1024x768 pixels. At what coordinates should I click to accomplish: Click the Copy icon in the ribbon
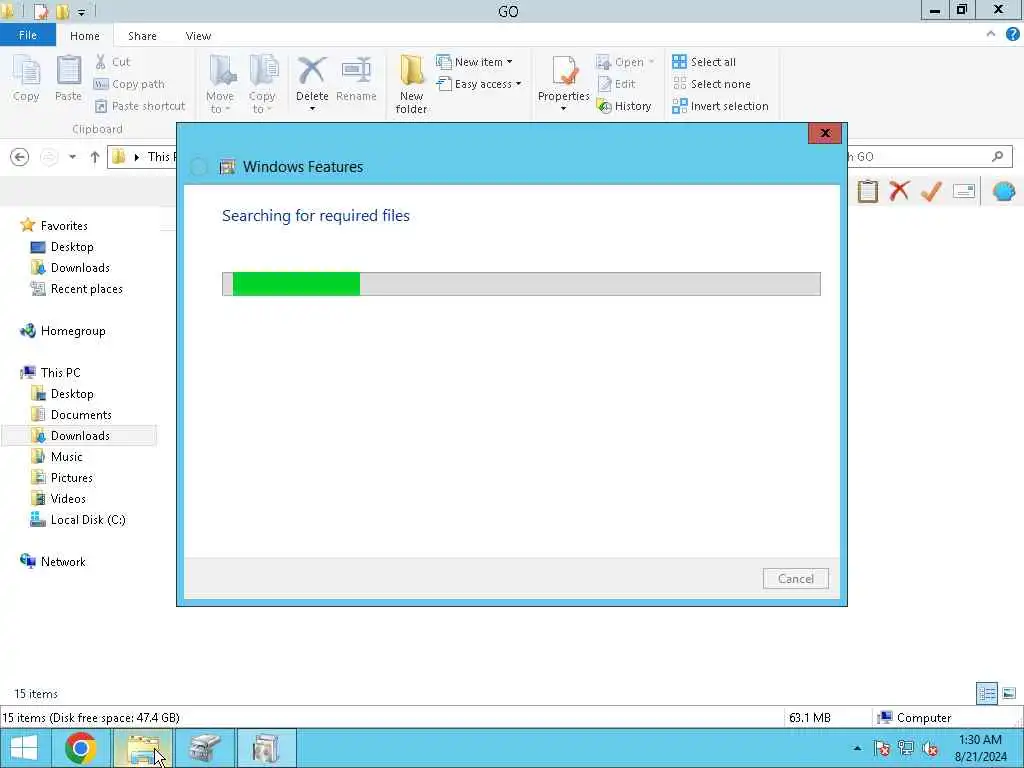tap(26, 78)
